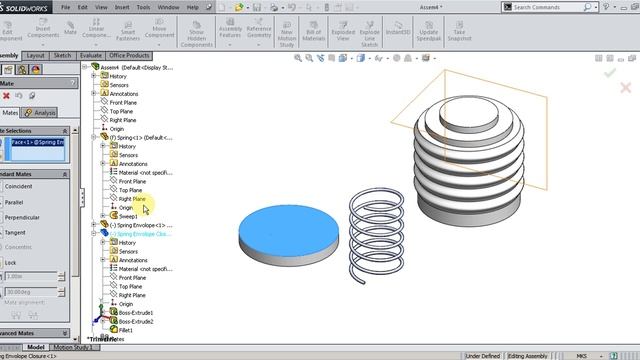
Task: Open the Motion Study 1 tab
Action: (x=74, y=347)
